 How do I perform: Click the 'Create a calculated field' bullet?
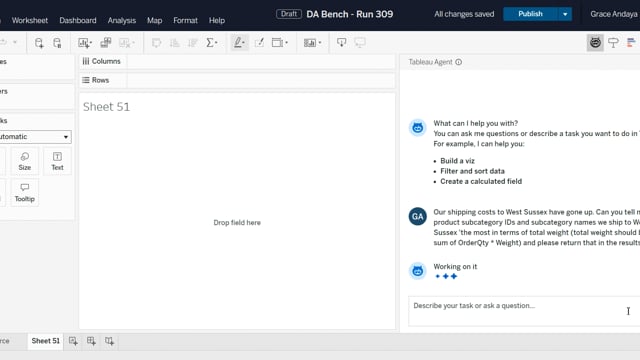(x=481, y=181)
